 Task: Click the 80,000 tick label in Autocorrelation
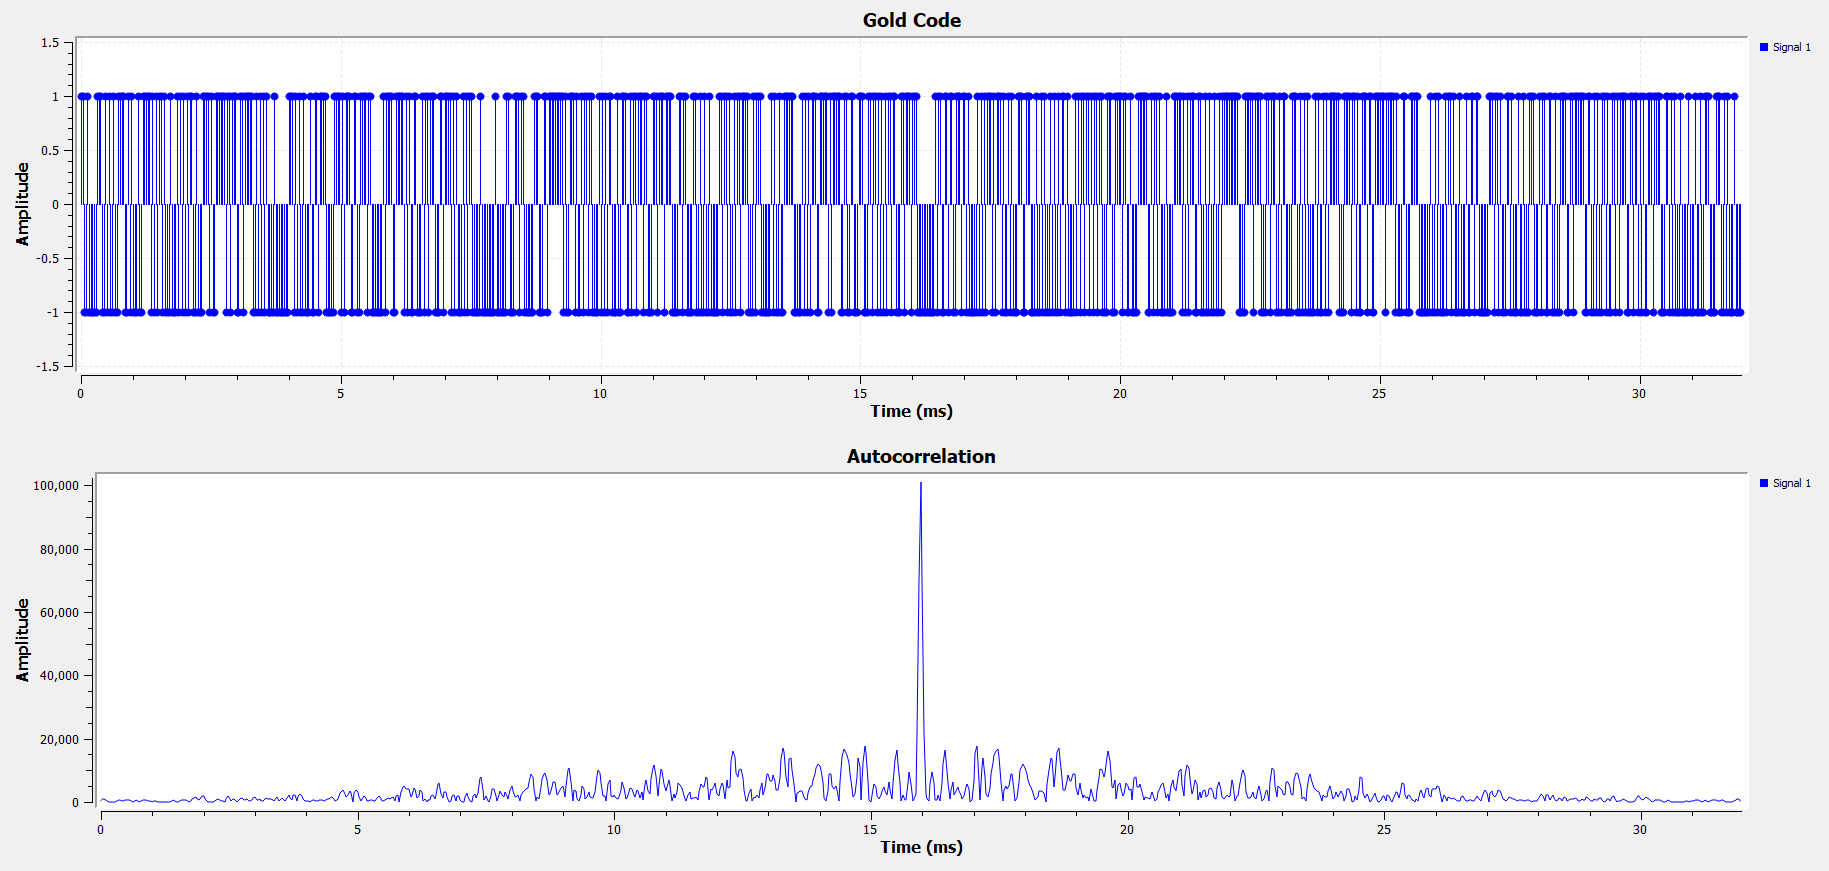pyautogui.click(x=59, y=549)
